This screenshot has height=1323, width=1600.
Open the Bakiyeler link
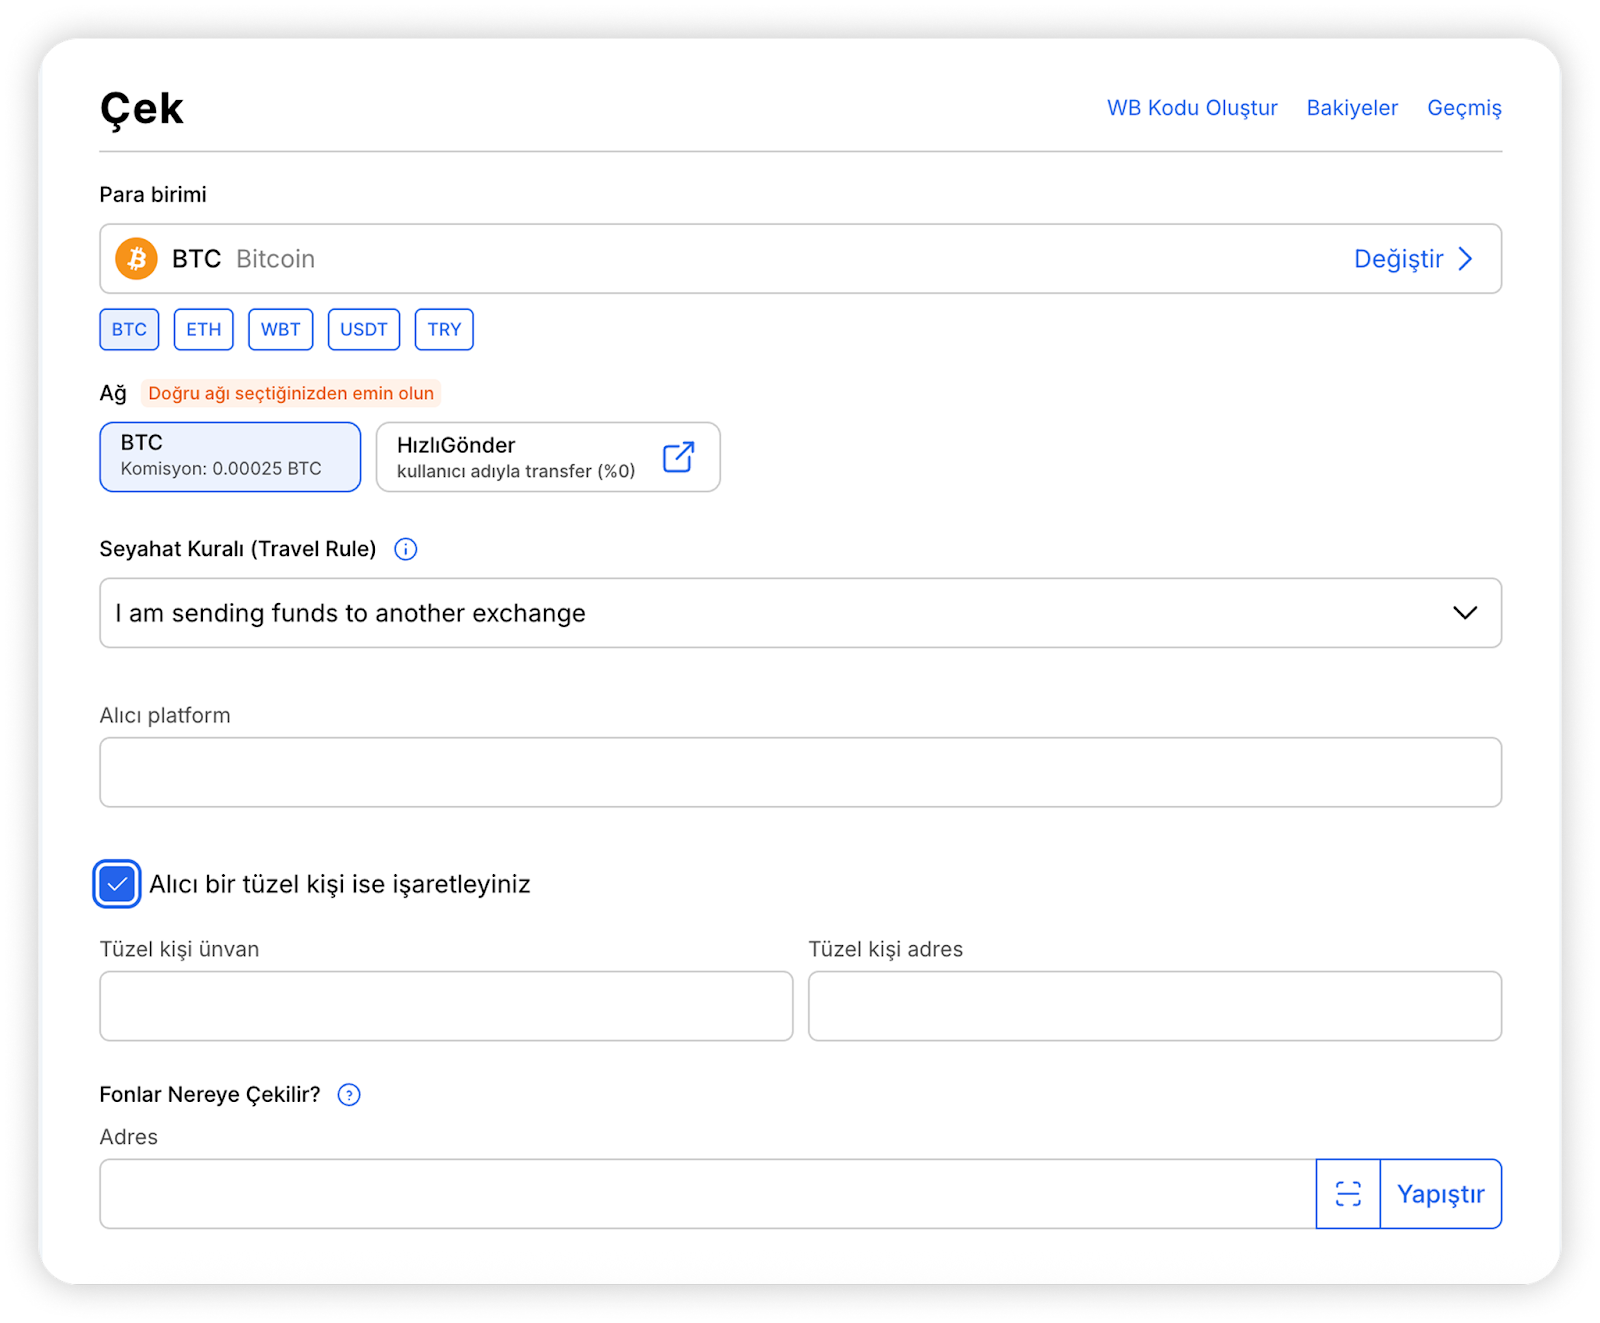tap(1352, 108)
